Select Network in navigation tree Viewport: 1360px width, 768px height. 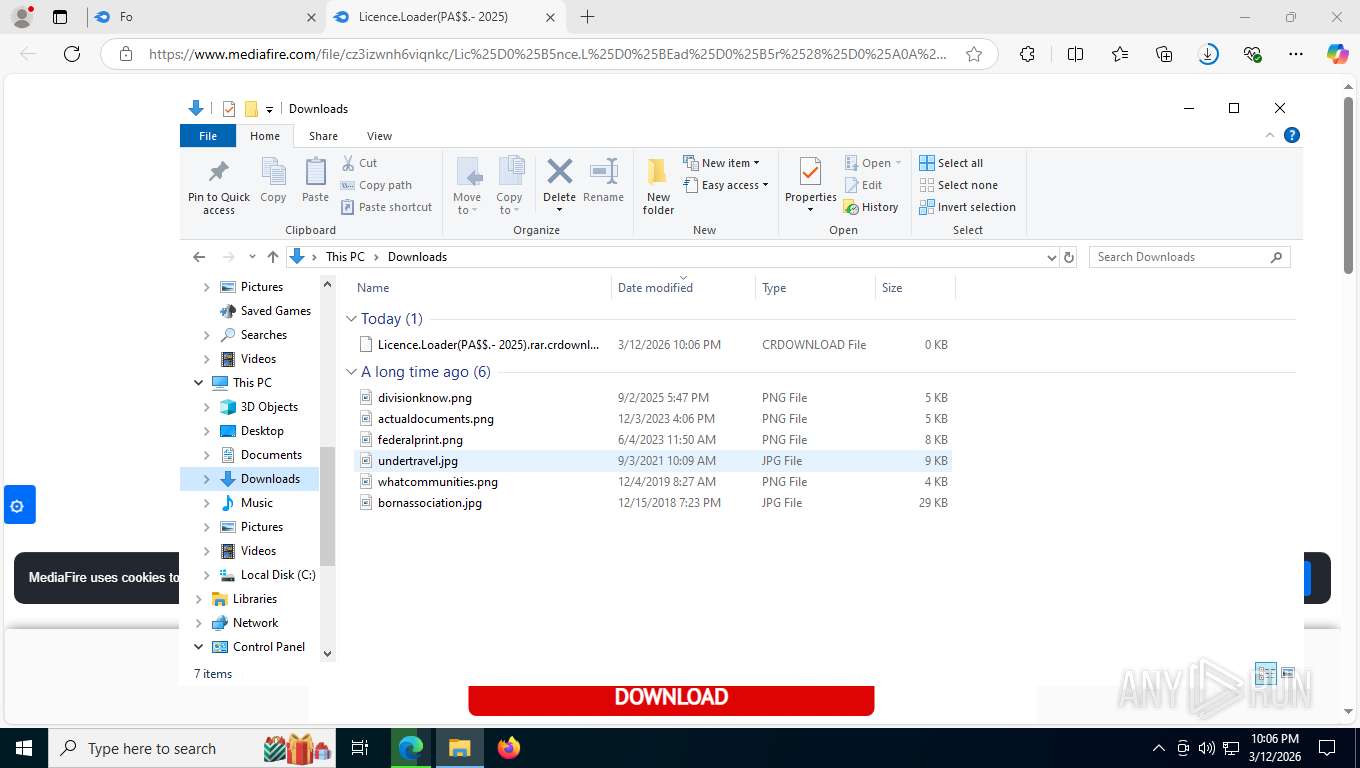(x=255, y=623)
